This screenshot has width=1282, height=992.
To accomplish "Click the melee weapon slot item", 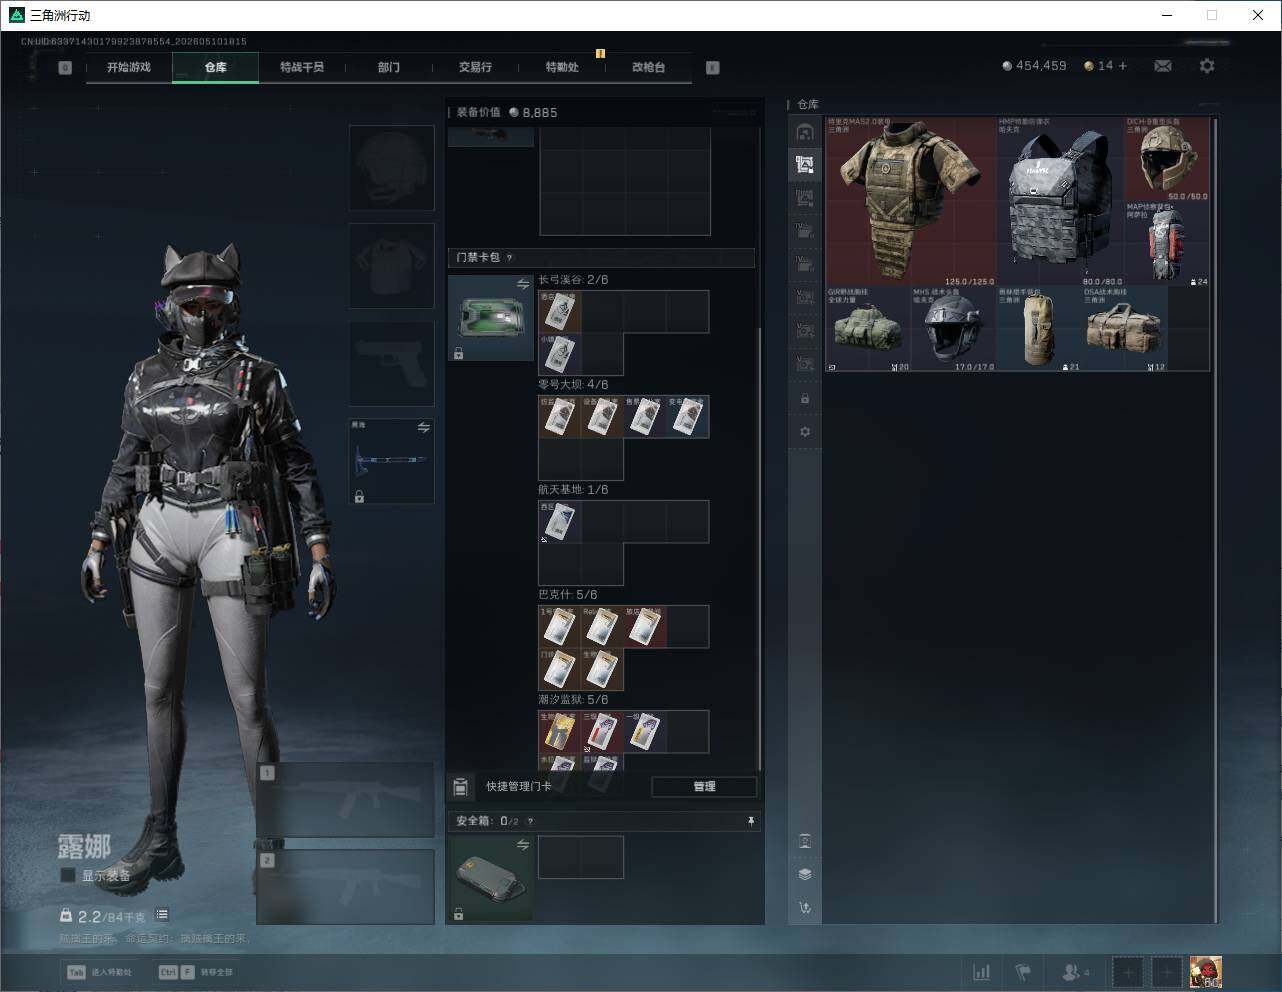I will click(391, 461).
